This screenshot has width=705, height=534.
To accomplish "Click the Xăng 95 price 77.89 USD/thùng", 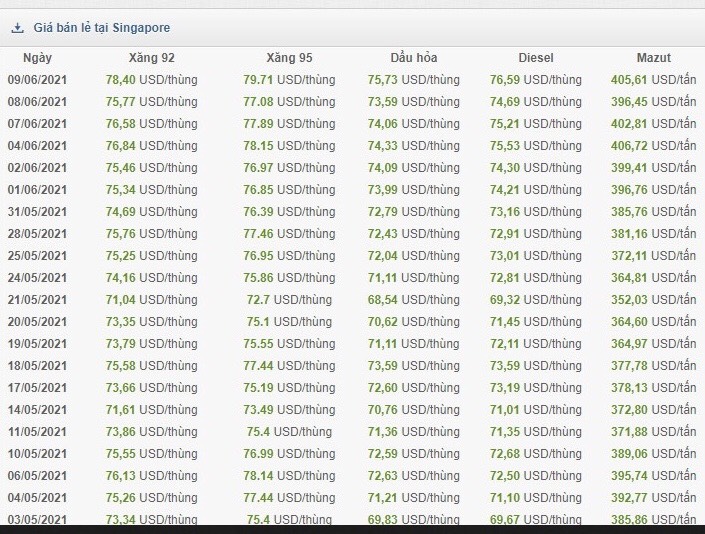I will tap(289, 124).
